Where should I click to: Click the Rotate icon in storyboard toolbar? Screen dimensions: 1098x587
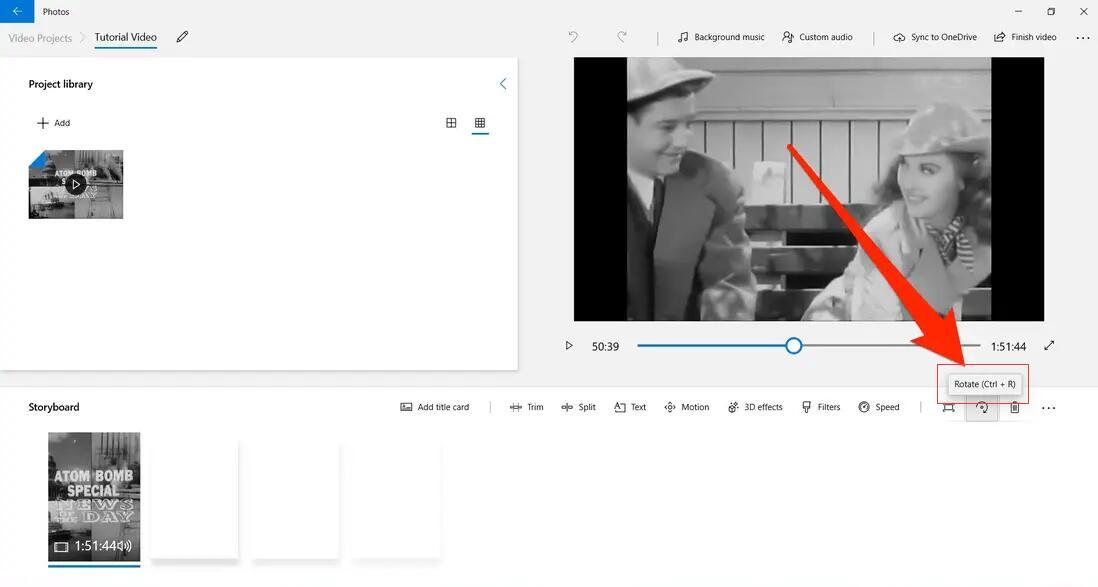point(982,408)
